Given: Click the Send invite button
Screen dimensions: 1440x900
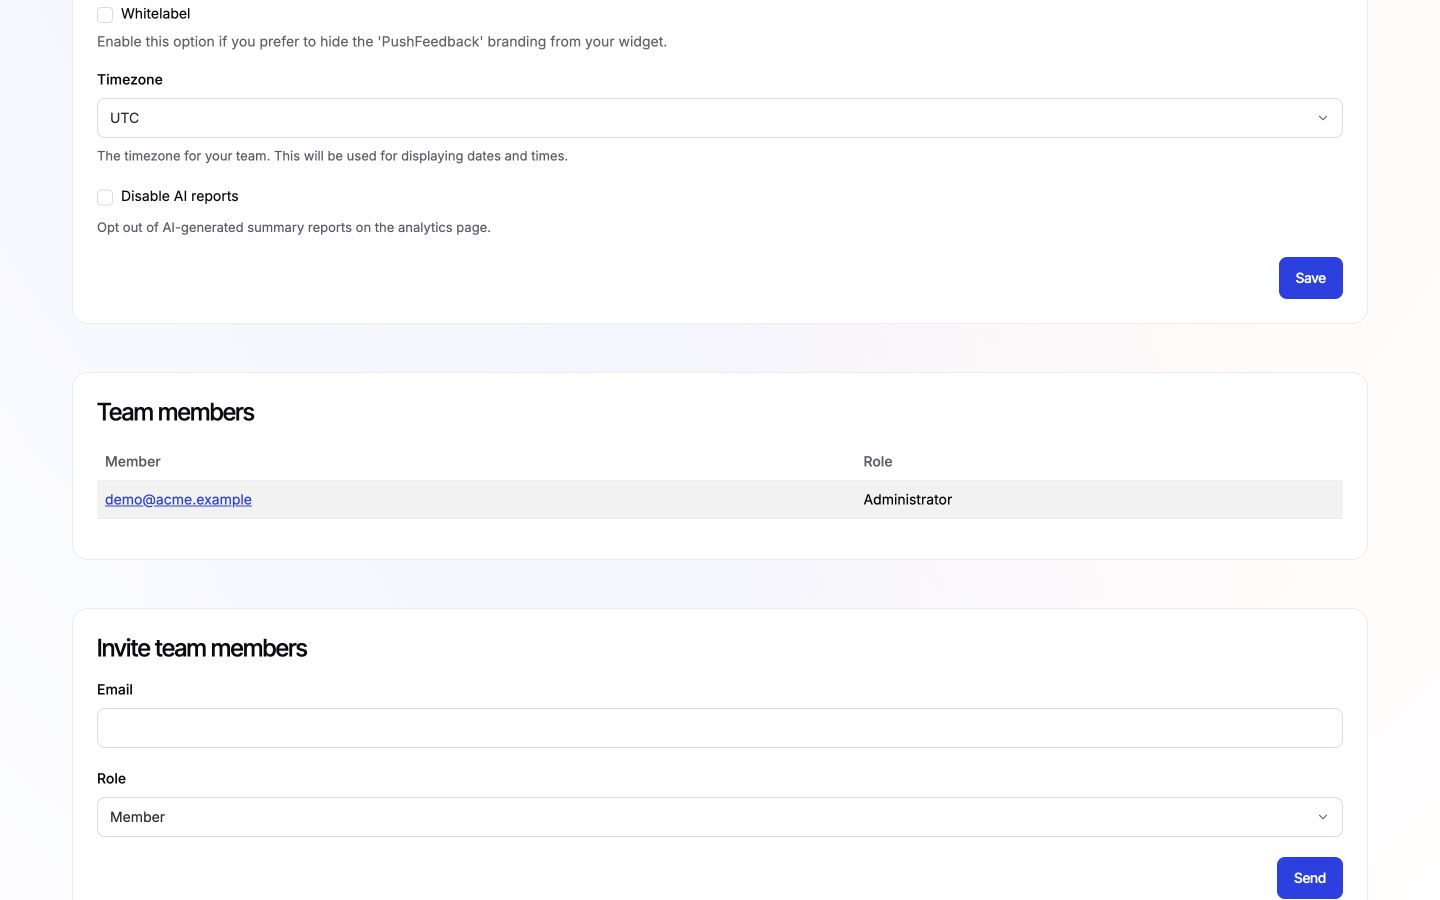Looking at the screenshot, I should 1310,878.
